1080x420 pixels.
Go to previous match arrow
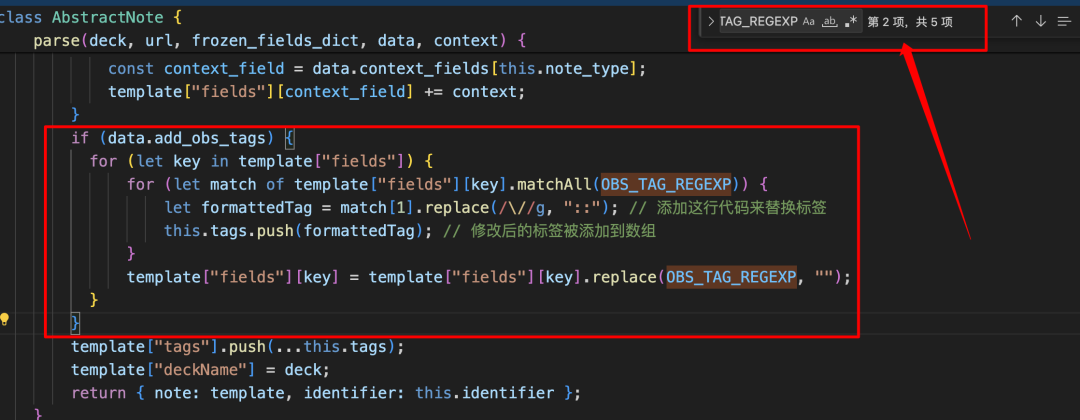coord(1017,21)
